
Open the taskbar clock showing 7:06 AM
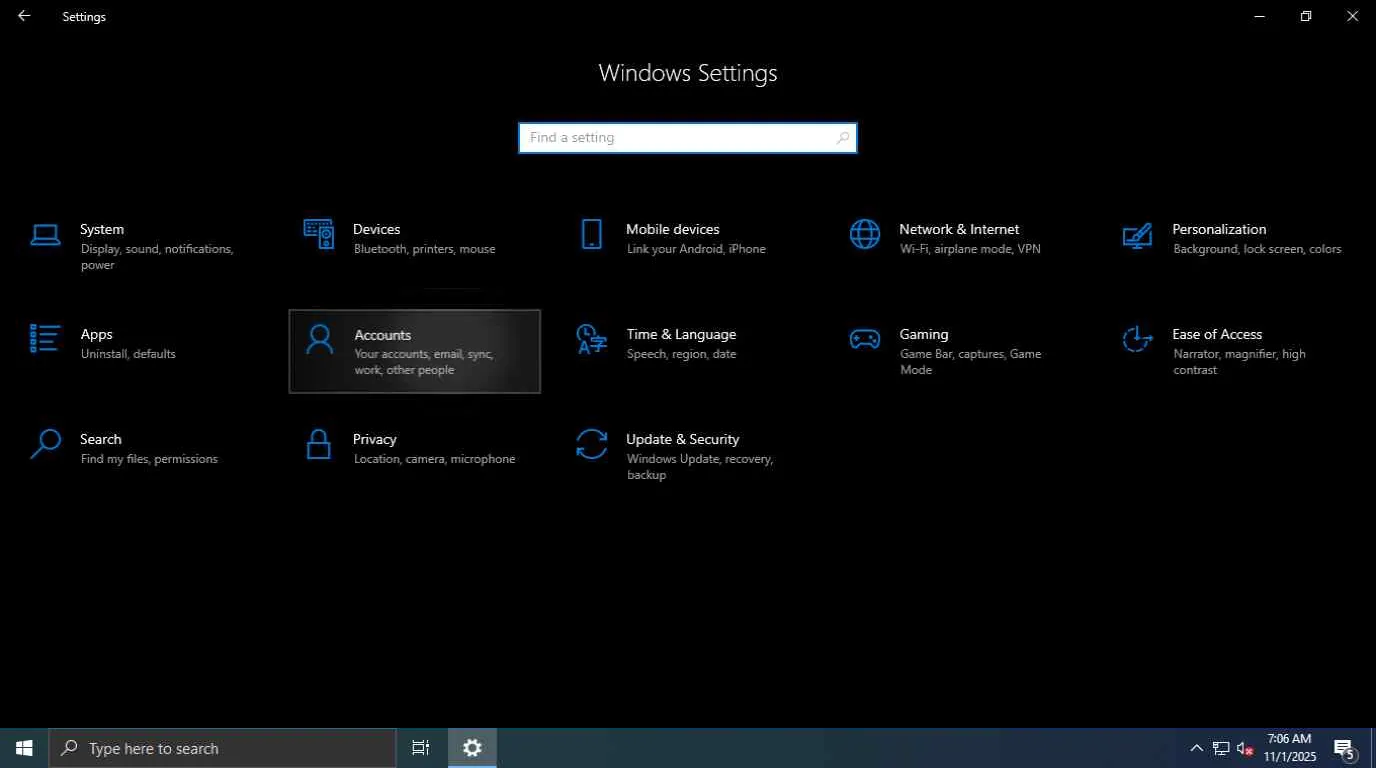(1289, 748)
